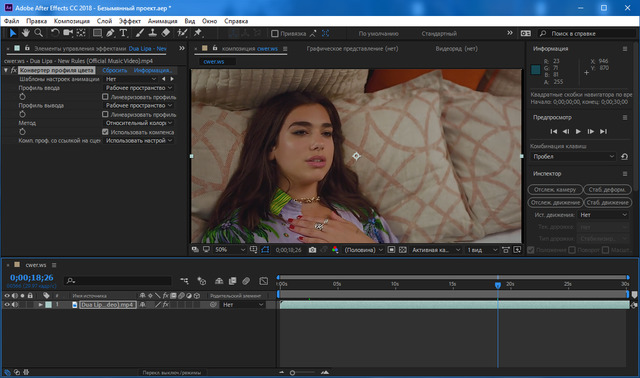Select the Rotation tool
This screenshot has height=378, width=640.
click(55, 33)
